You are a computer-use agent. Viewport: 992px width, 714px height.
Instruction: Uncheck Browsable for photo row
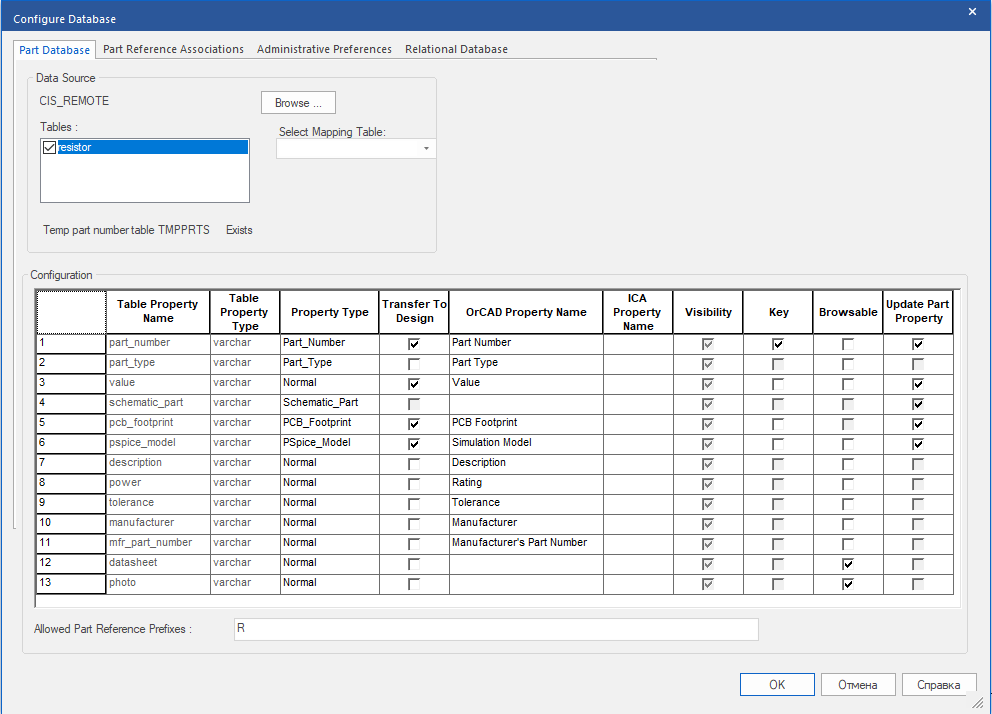click(x=848, y=583)
